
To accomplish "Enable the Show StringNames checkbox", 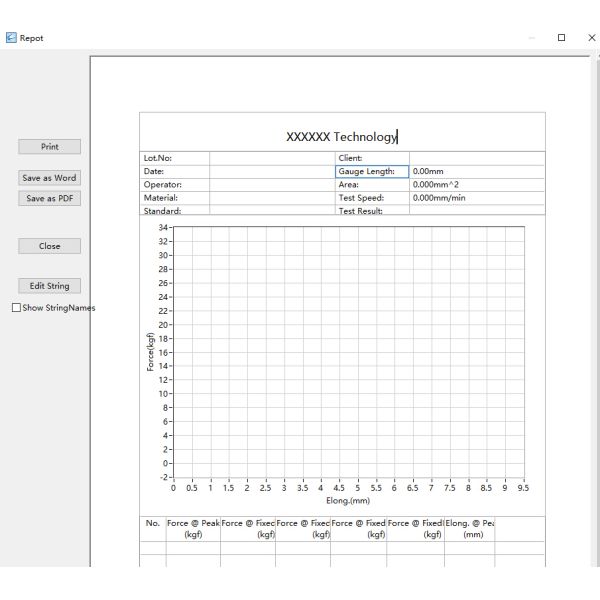I will 16,308.
